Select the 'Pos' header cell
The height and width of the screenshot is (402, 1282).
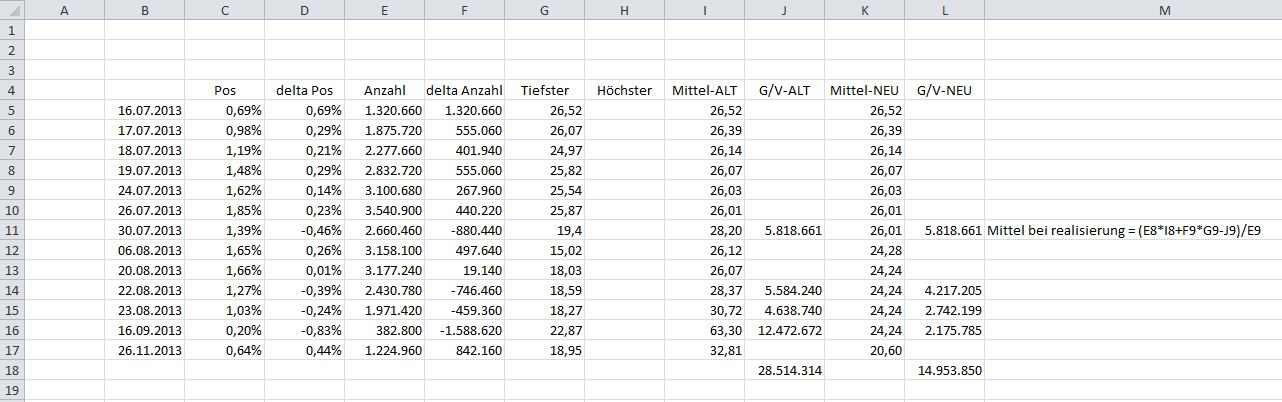point(224,90)
